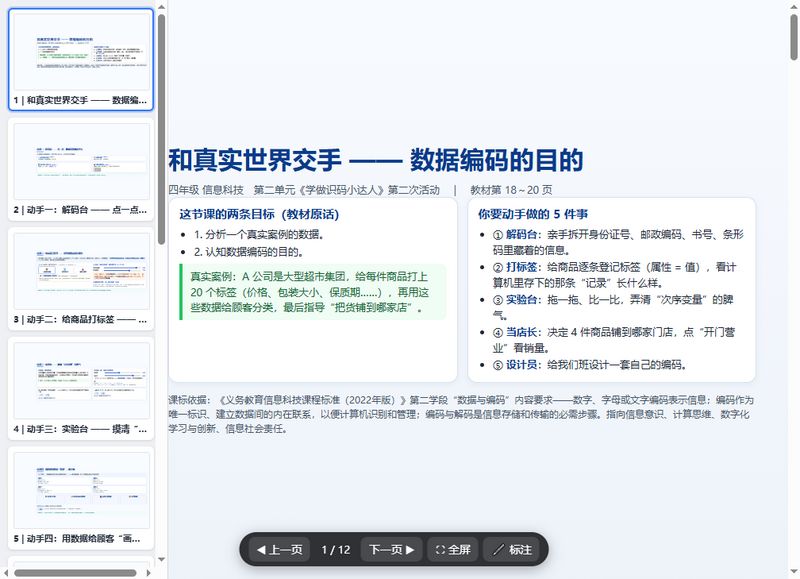Open slide 2 thumbnail 动手一：解码台

click(x=81, y=169)
